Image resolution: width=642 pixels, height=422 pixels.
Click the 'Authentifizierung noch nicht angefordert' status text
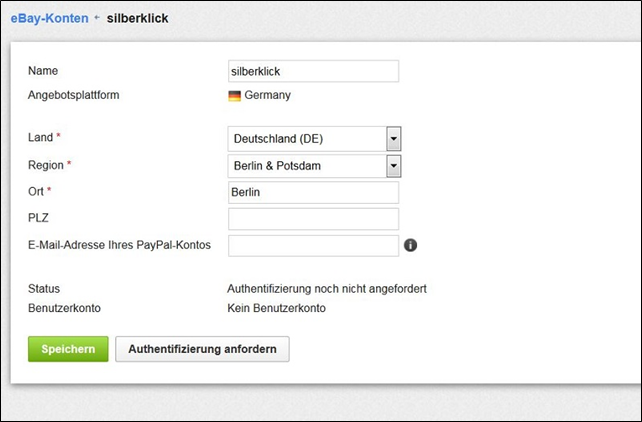pos(327,289)
